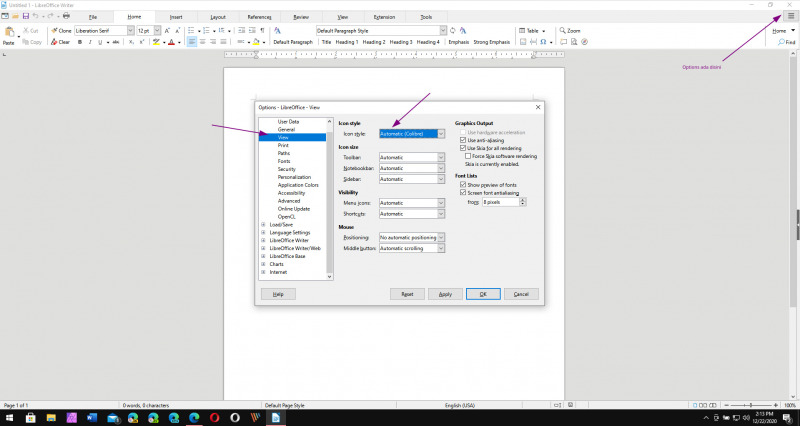Insert special character Omega icon
The width and height of the screenshot is (800, 426).
543,42
